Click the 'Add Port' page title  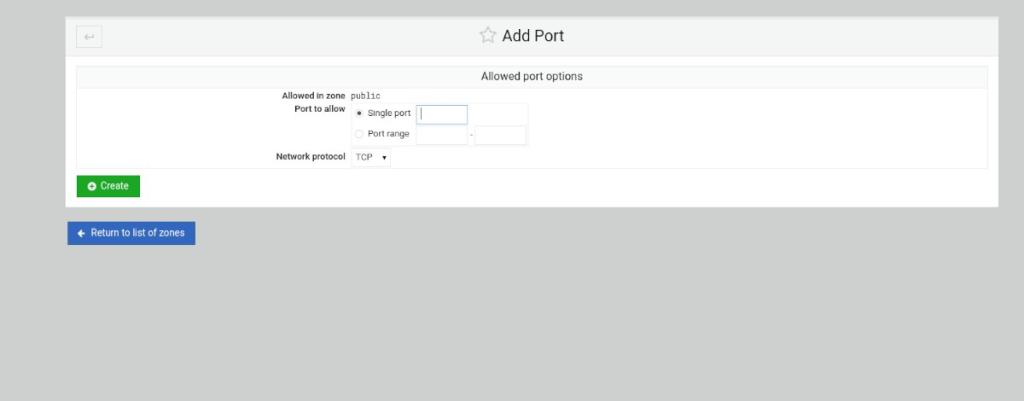tap(532, 36)
